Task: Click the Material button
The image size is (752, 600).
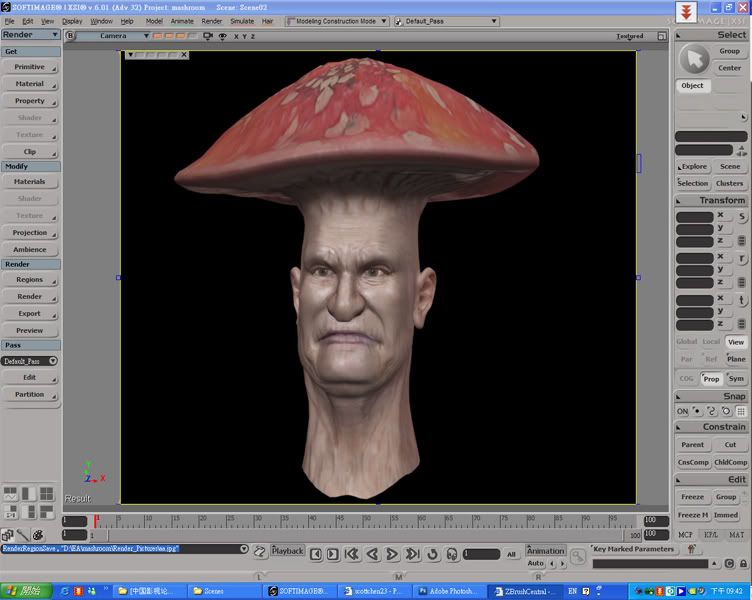Action: [x=30, y=84]
